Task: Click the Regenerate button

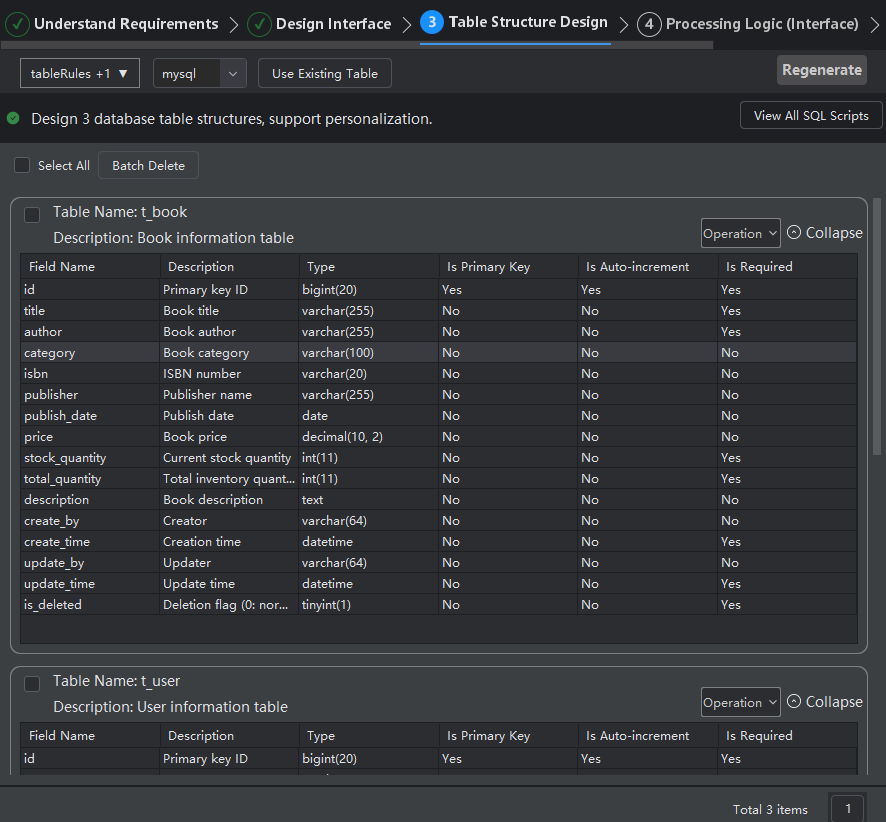Action: coord(821,70)
